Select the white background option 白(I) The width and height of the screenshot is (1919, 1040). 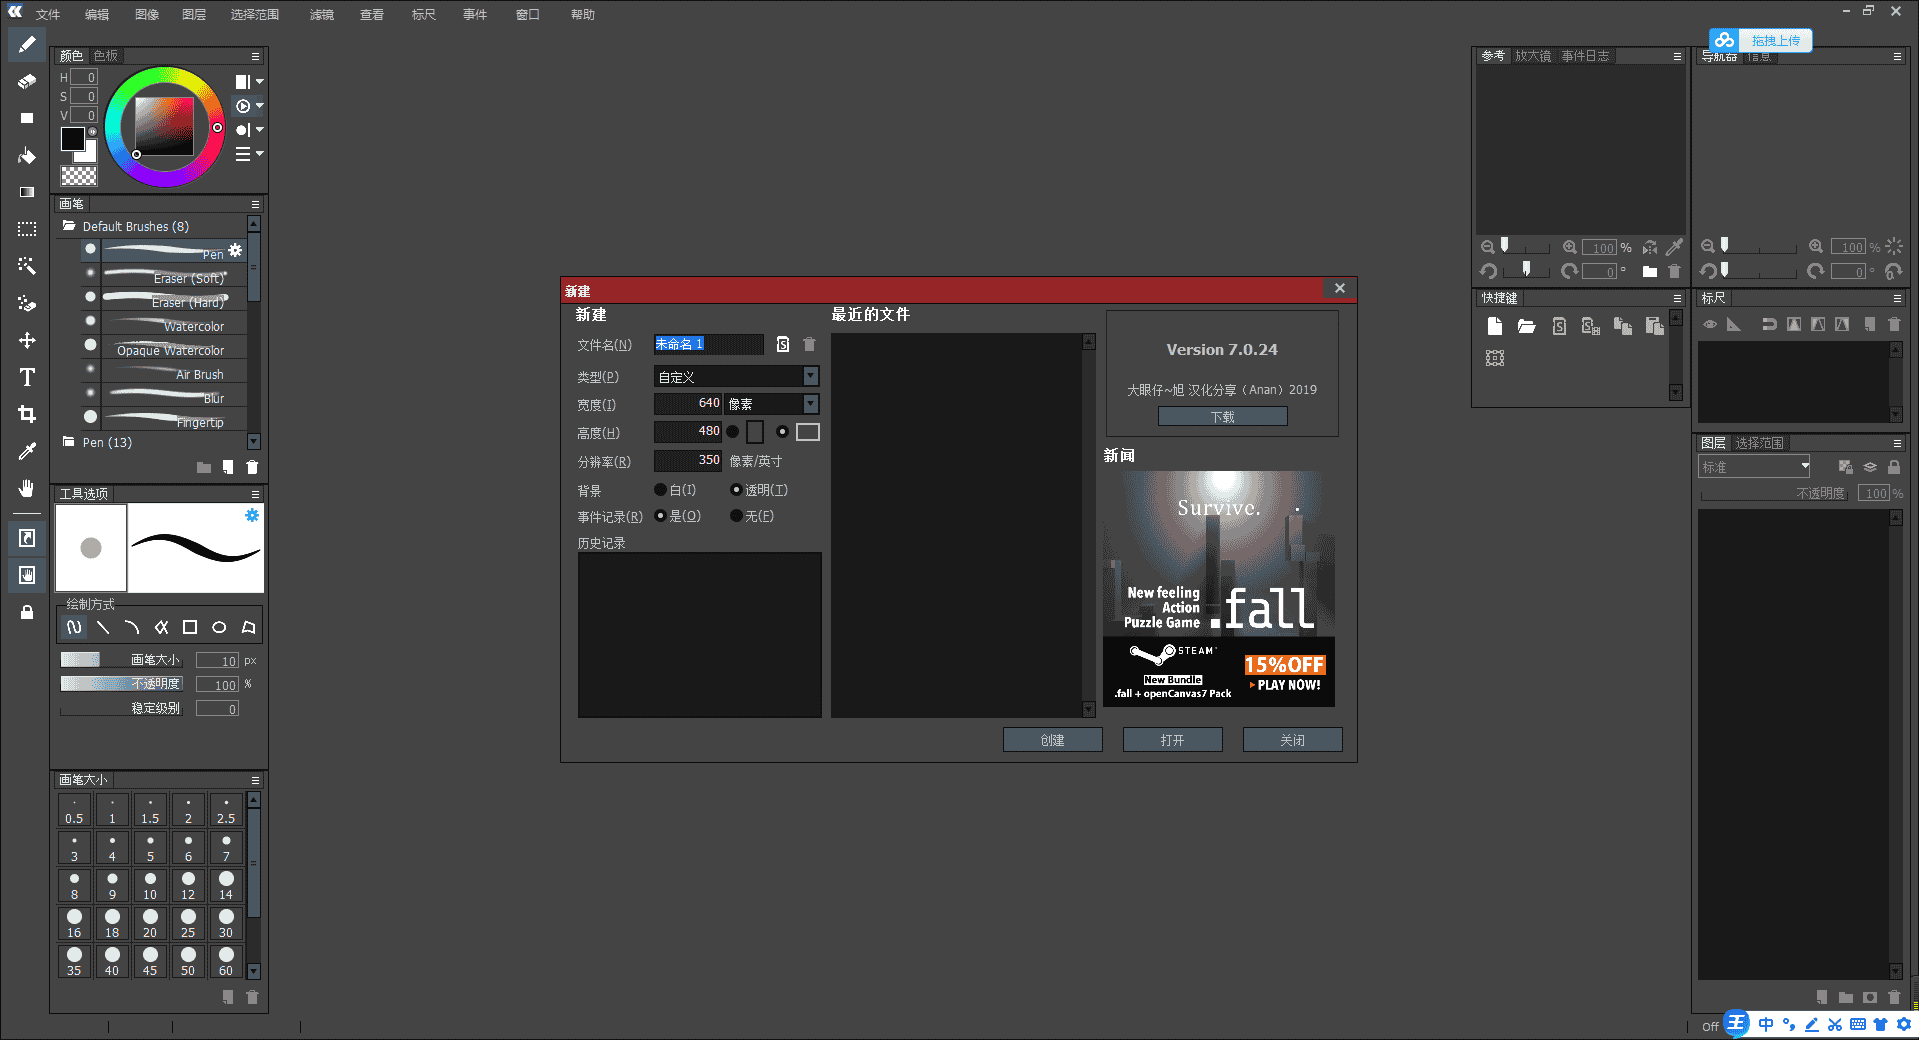coord(660,489)
